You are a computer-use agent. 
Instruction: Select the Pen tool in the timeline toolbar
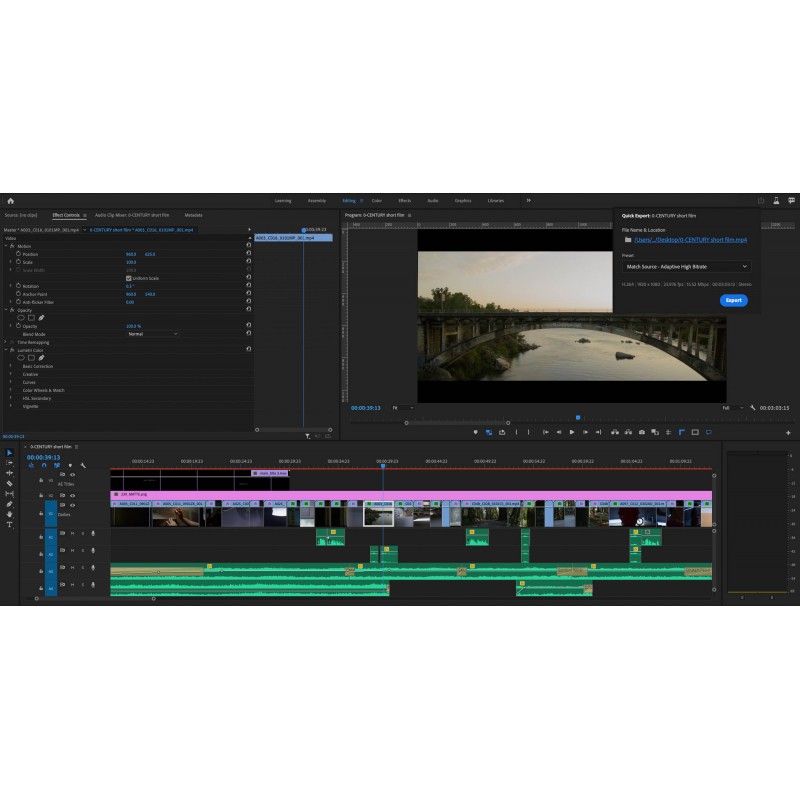pyautogui.click(x=10, y=504)
